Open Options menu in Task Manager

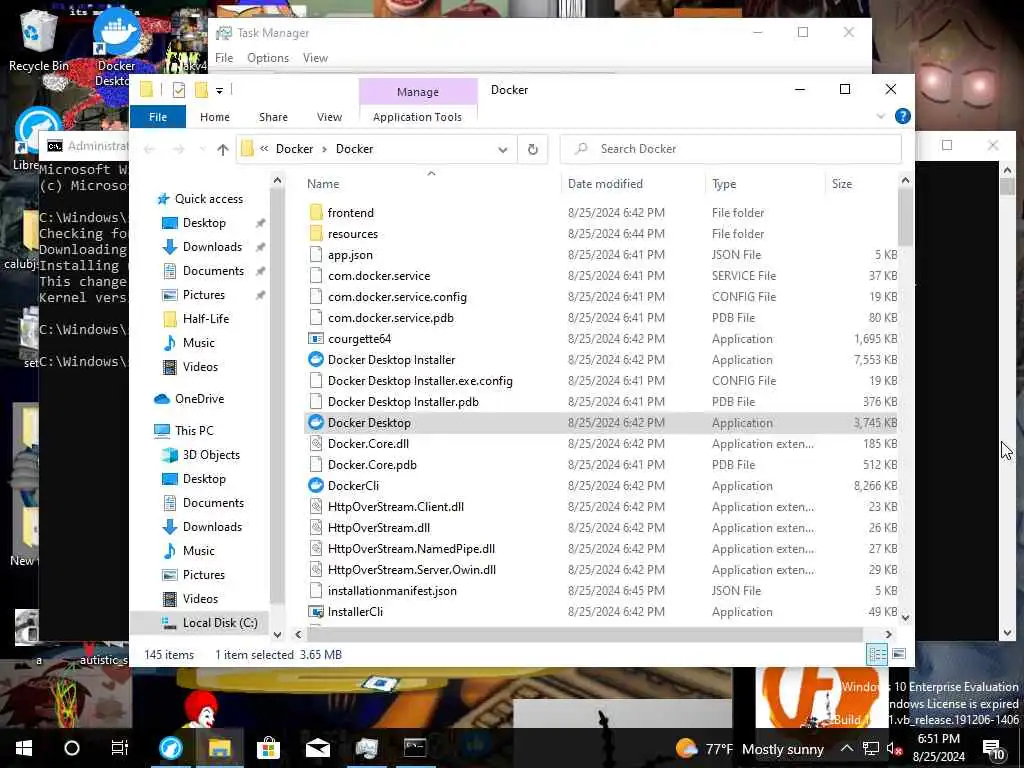(268, 58)
